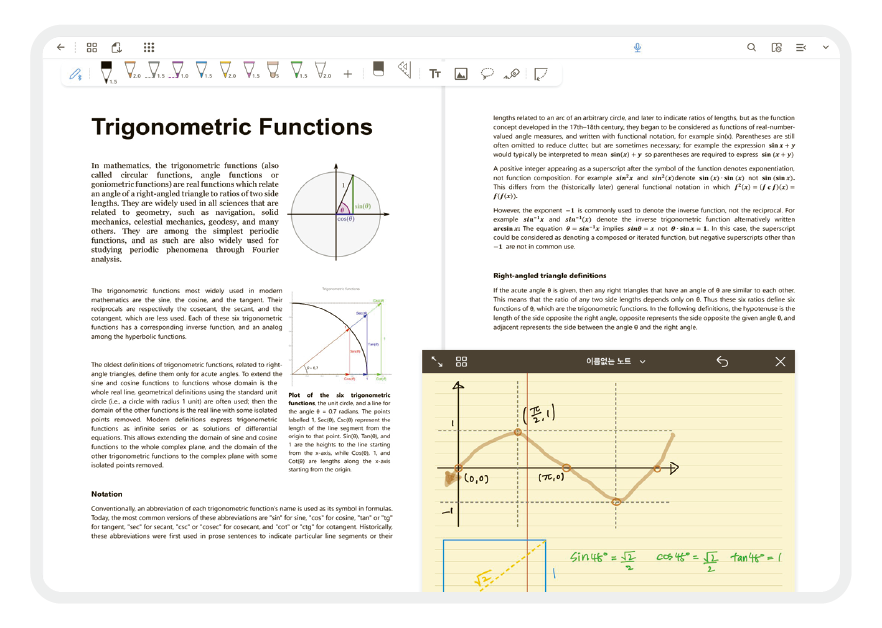Click the Right-angled triangle definitions heading

pyautogui.click(x=550, y=276)
